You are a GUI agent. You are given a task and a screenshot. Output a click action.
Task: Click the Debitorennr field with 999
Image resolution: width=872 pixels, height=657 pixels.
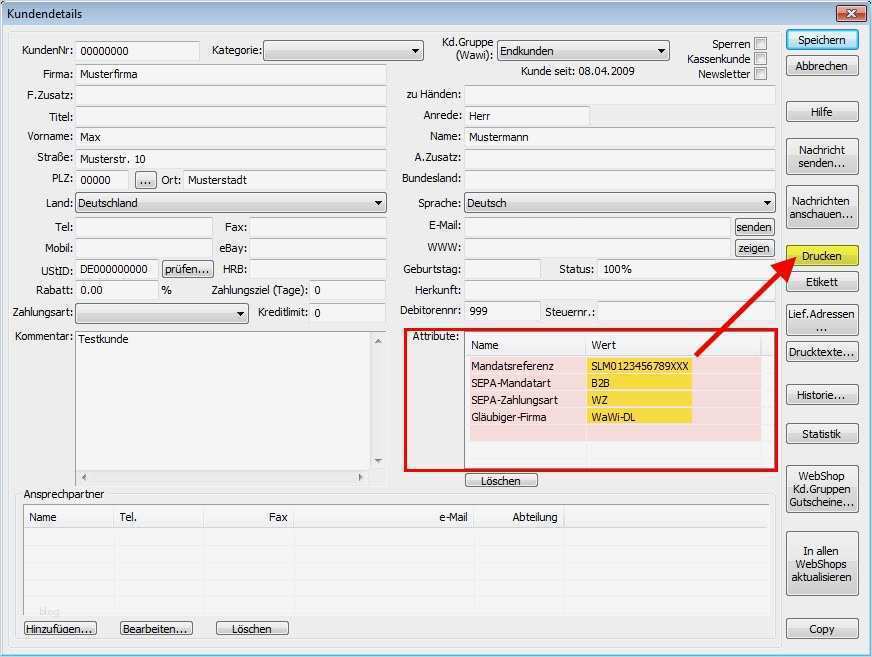click(502, 311)
